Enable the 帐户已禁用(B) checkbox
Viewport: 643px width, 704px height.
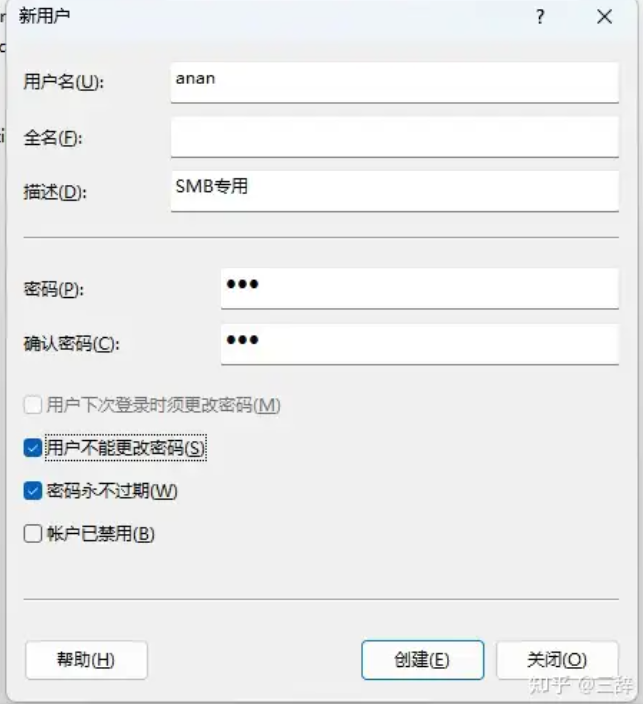coord(33,534)
